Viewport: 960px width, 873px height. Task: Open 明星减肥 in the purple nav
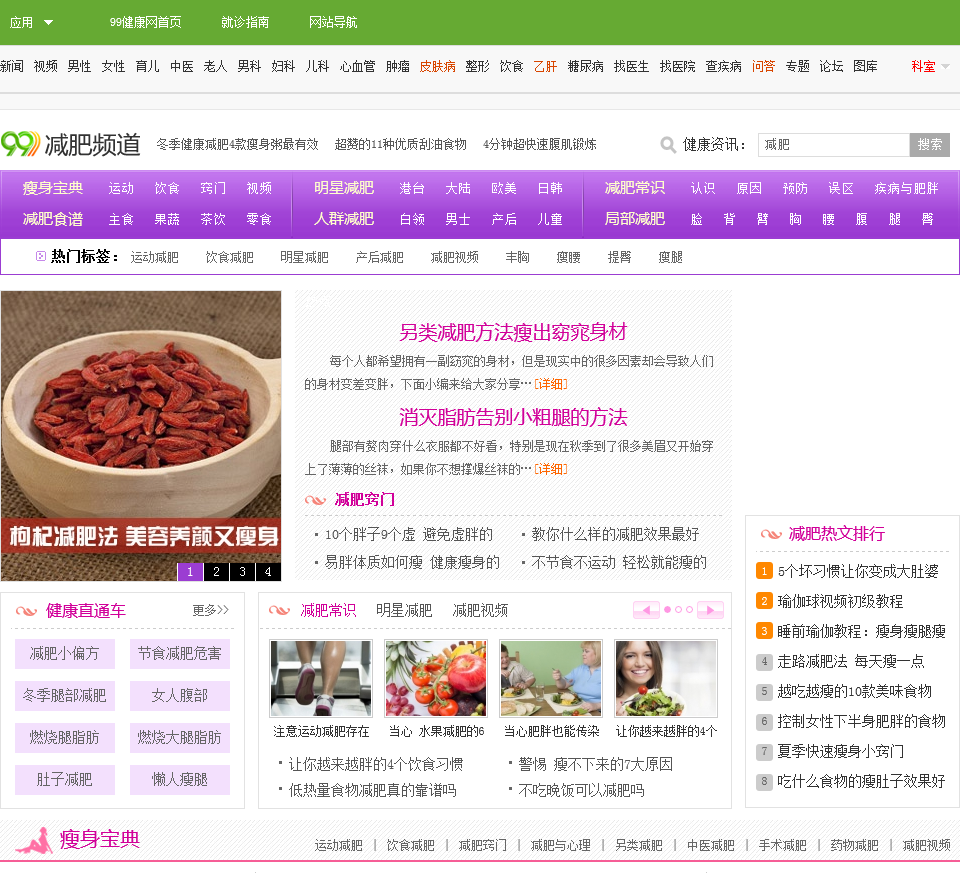(x=343, y=188)
